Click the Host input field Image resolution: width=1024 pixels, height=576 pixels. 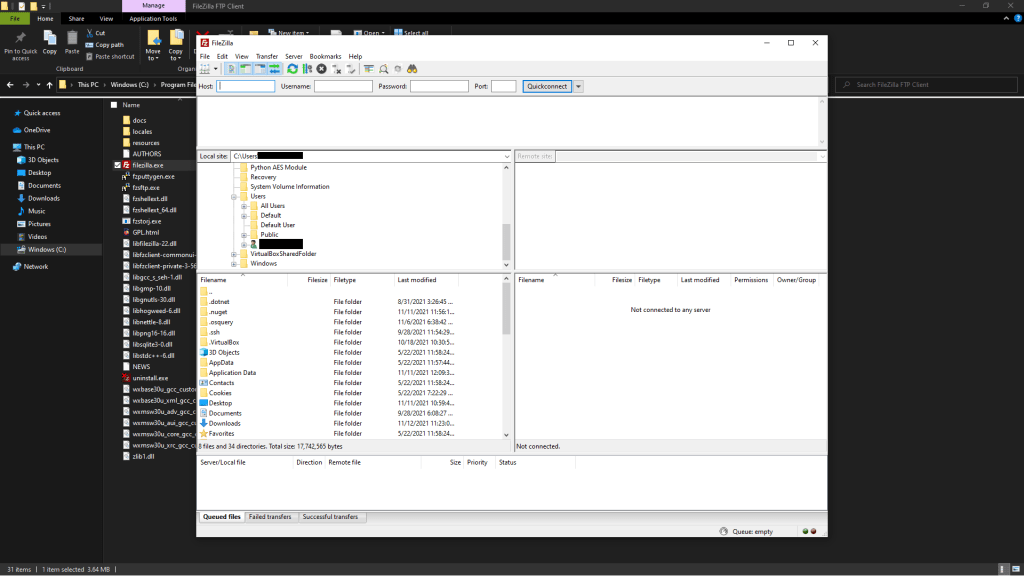click(x=246, y=87)
